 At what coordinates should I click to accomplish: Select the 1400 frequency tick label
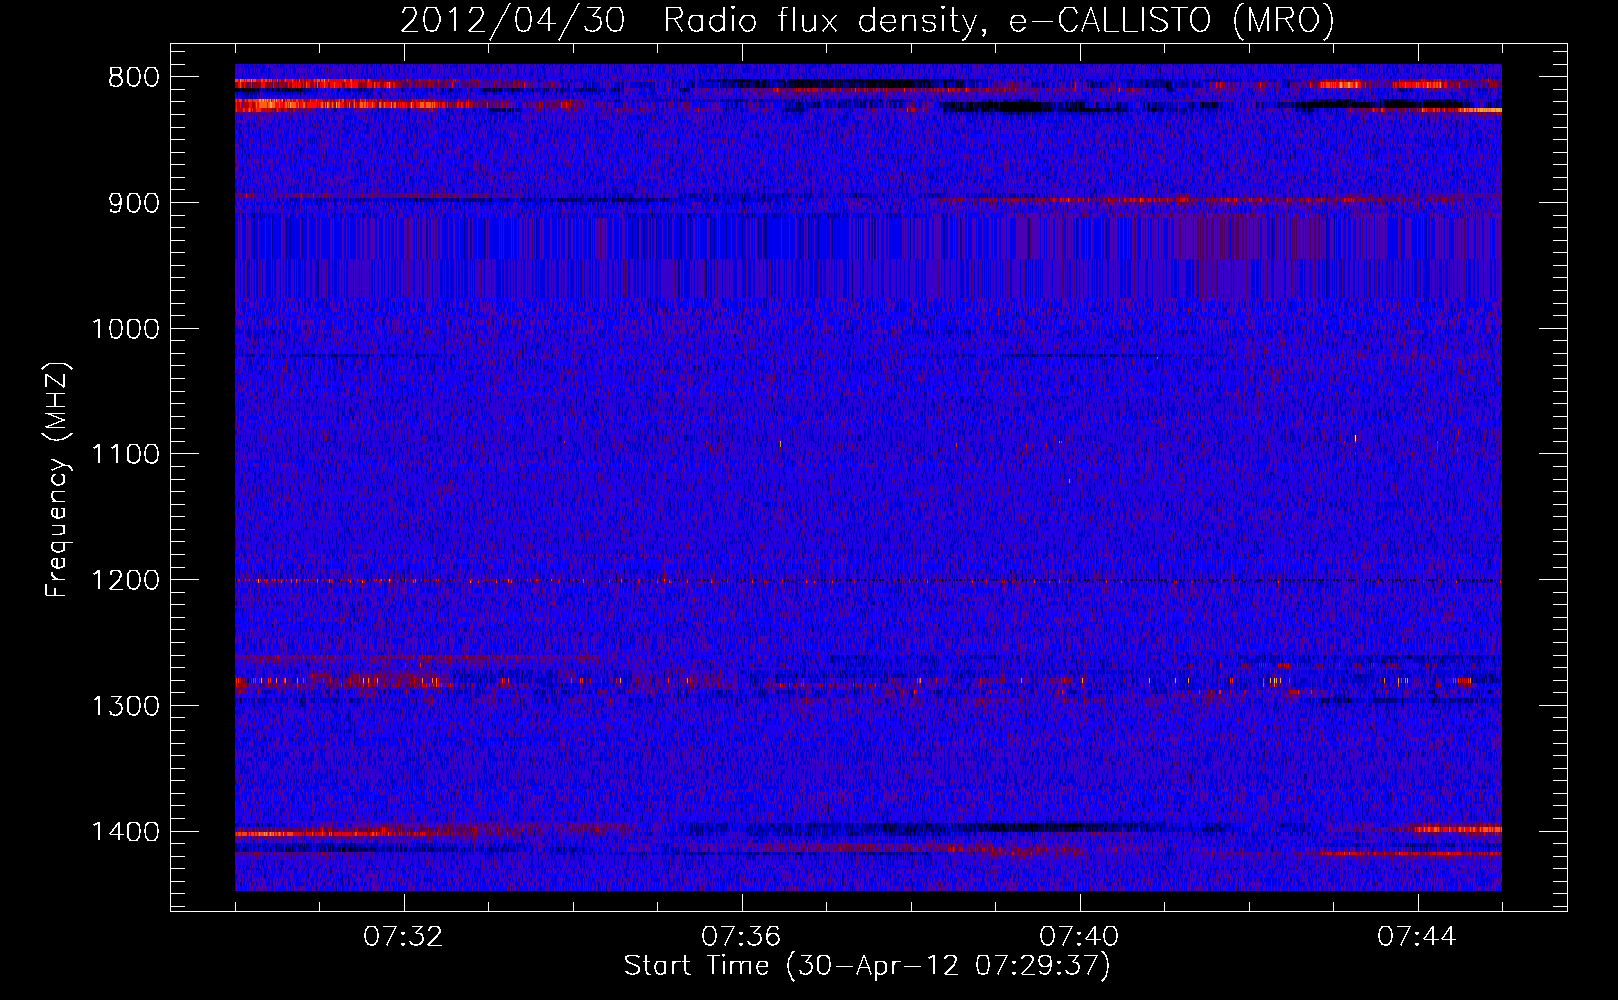point(125,832)
